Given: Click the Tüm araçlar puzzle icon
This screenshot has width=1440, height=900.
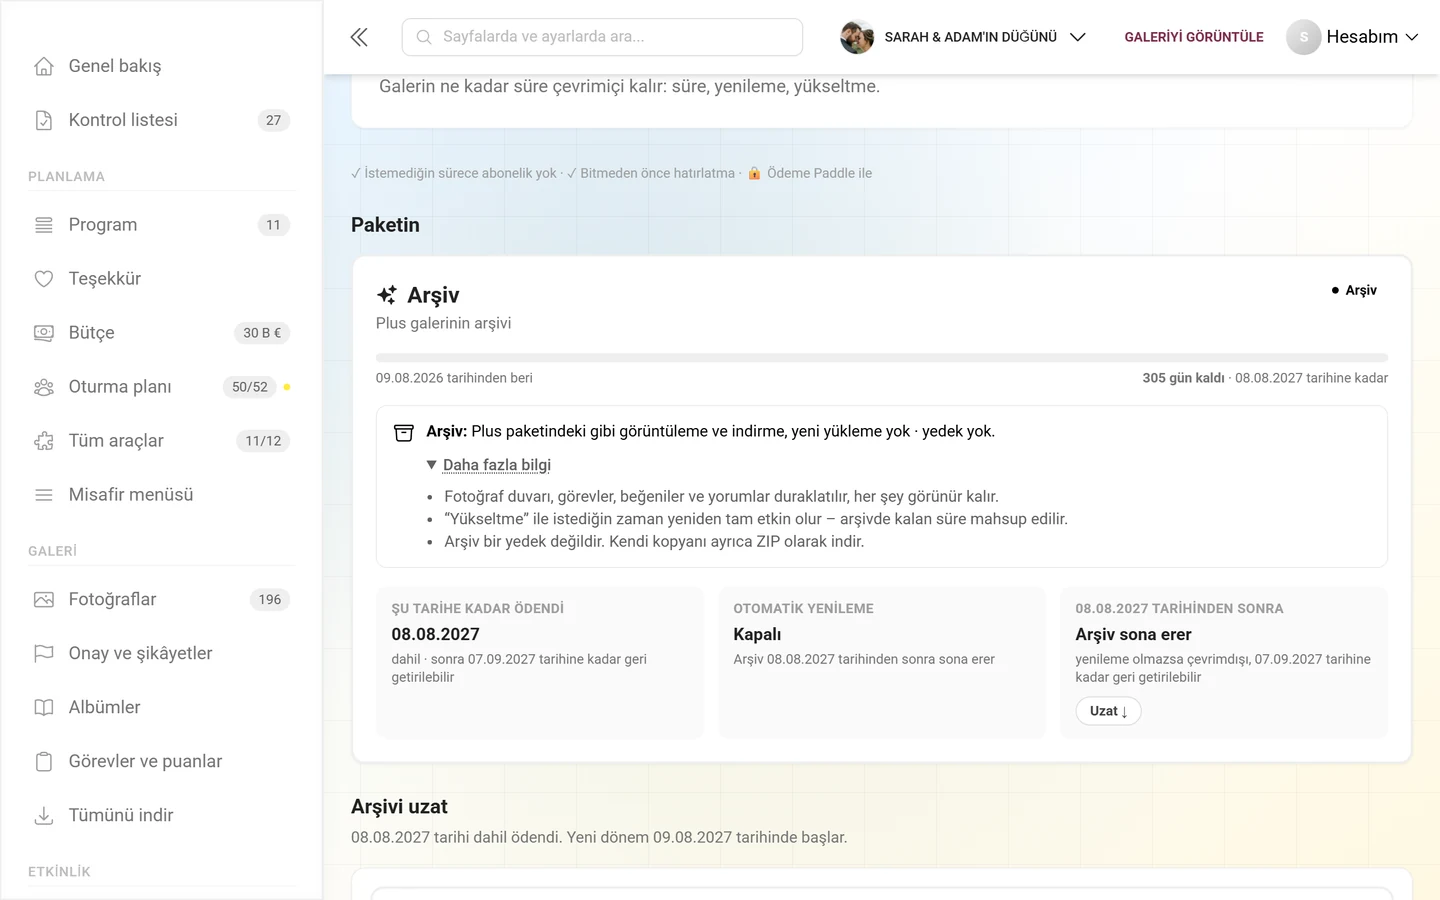Looking at the screenshot, I should [44, 441].
